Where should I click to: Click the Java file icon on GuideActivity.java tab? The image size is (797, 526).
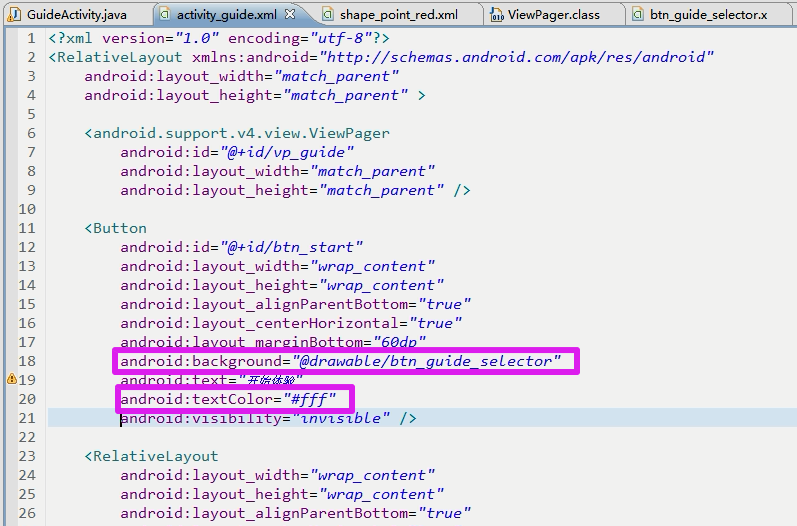tap(13, 15)
